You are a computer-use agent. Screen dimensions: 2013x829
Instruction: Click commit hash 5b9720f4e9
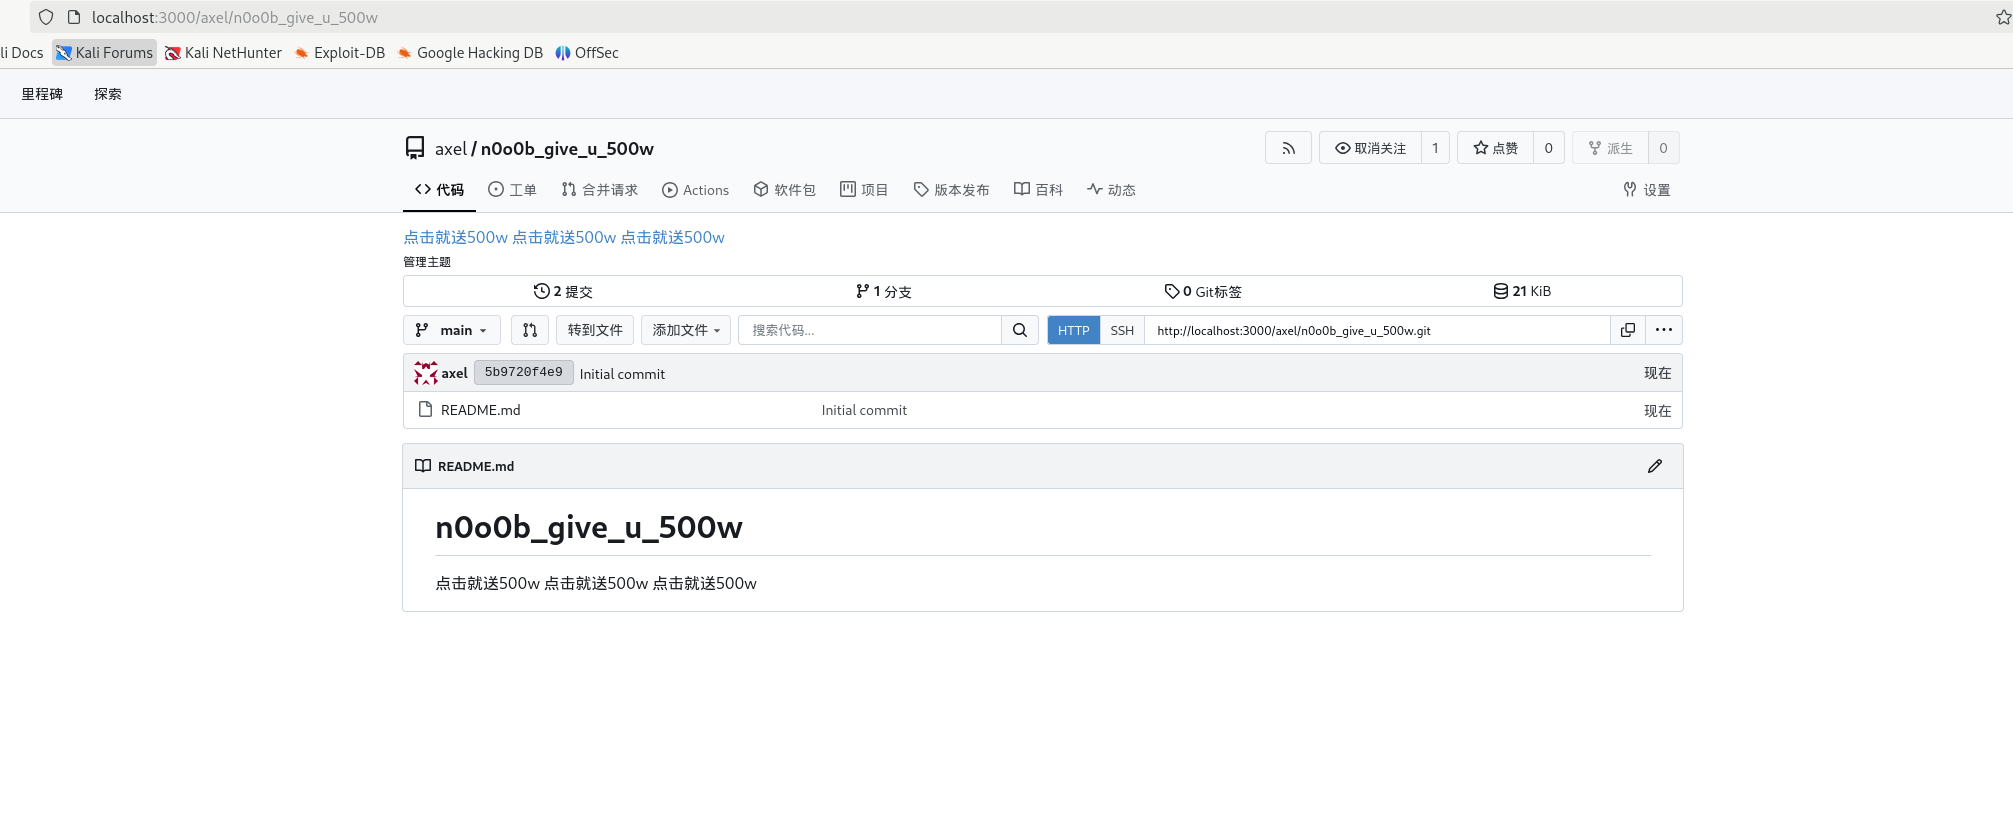(x=524, y=372)
